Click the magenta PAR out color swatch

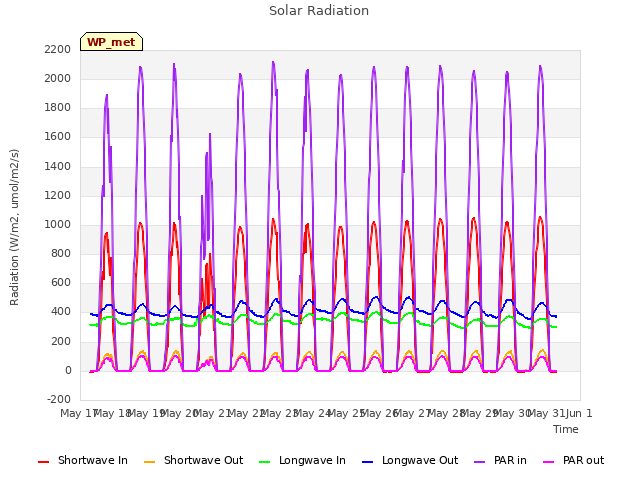coord(549,462)
